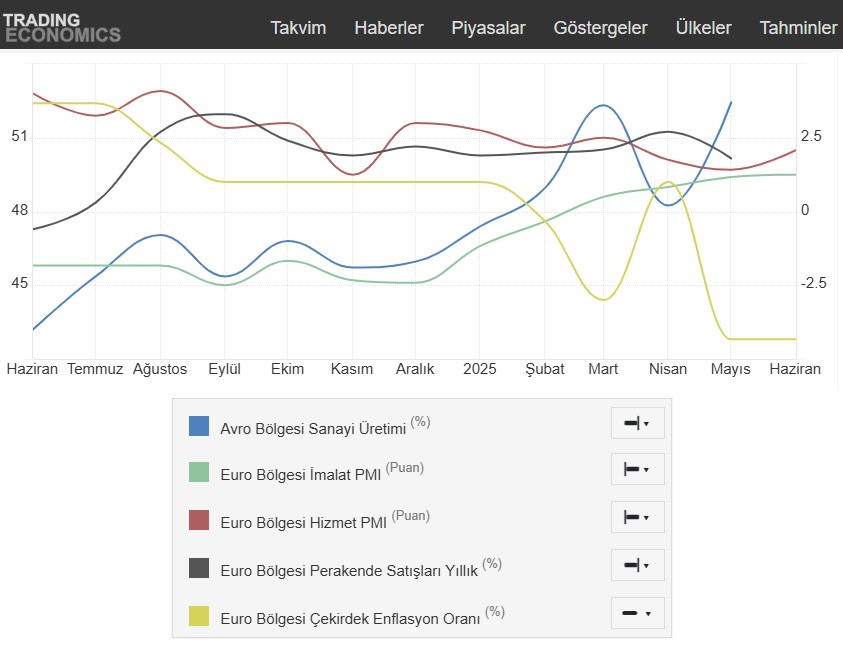Click the yellow swatch for Çekirdek Enflasyon Oranı
The height and width of the screenshot is (645, 843).
[x=199, y=616]
